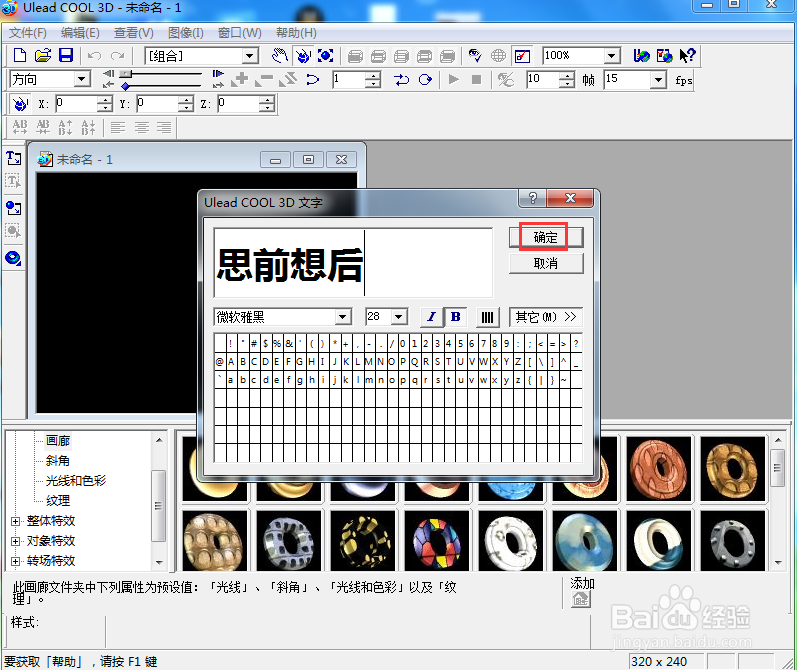The width and height of the screenshot is (797, 670).
Task: Select 斜角 in the gallery tree
Action: pyautogui.click(x=57, y=461)
